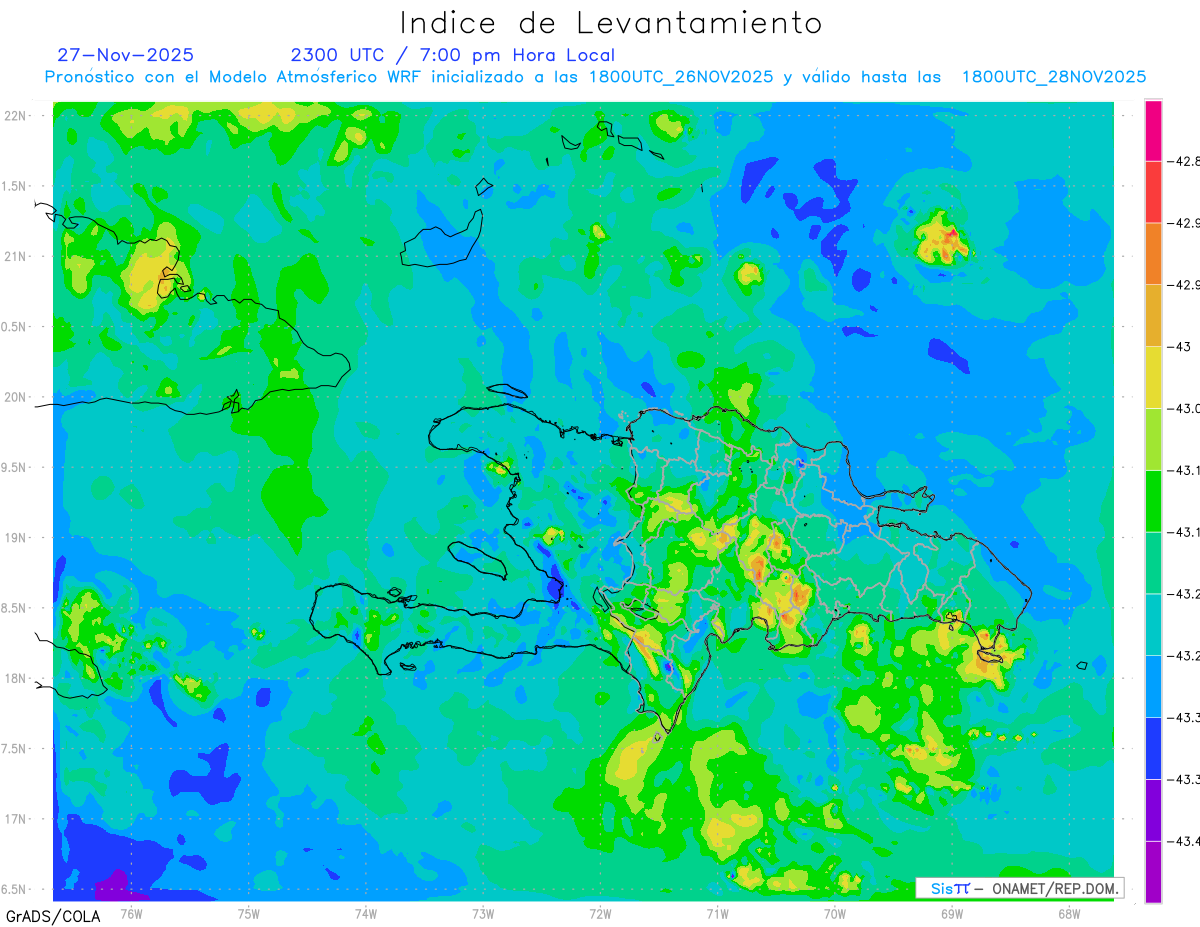Click the "73W" longitude label
Screen dimensions: 1200x927
tap(483, 913)
